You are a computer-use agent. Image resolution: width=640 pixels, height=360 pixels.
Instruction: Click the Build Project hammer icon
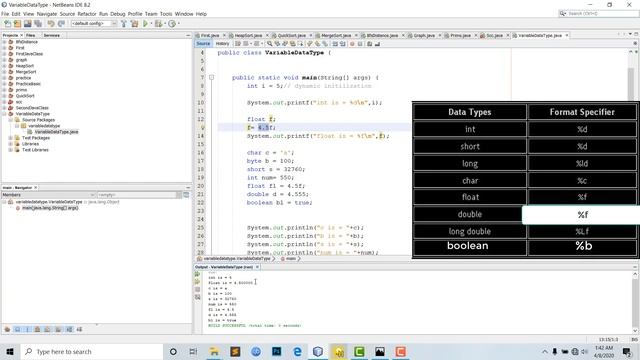pyautogui.click(x=124, y=24)
